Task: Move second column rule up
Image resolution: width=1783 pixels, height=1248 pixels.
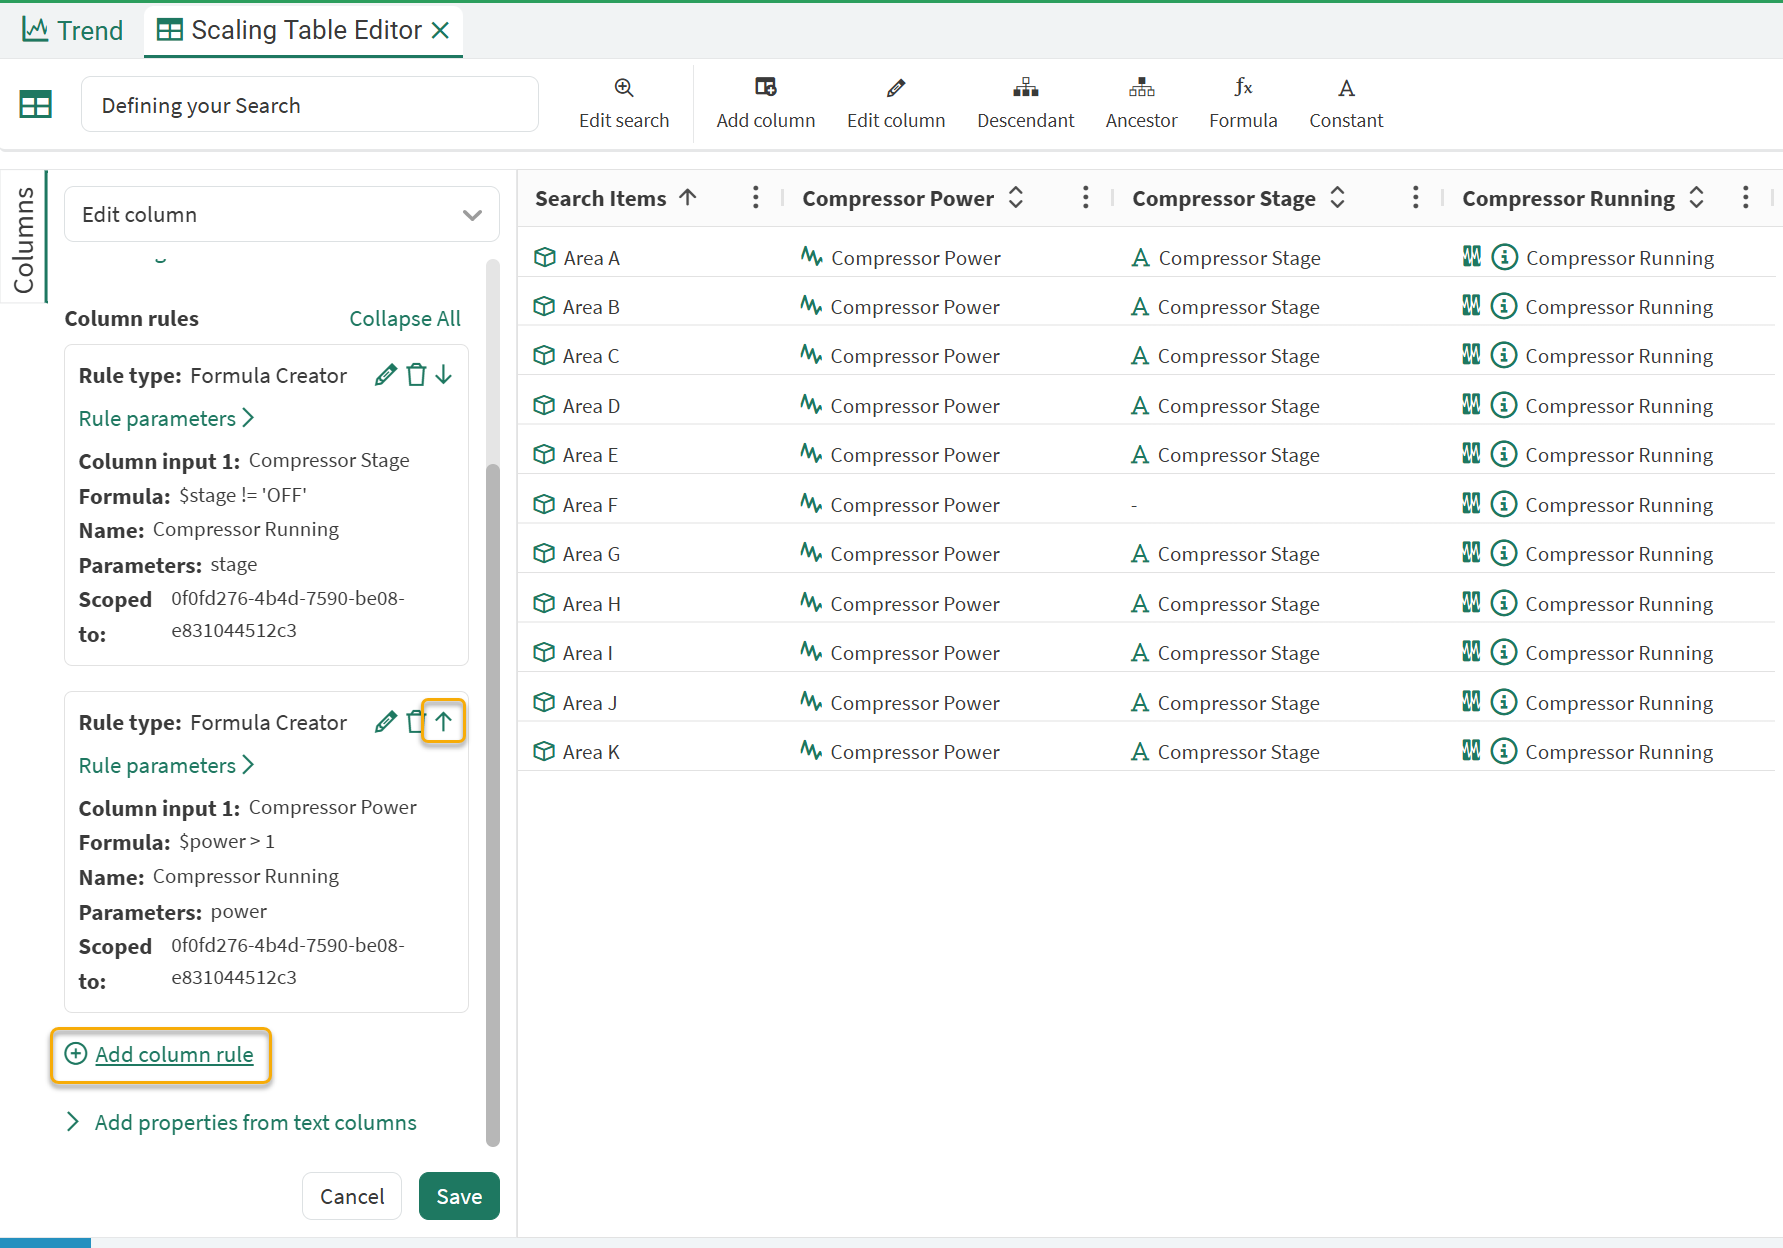Action: click(444, 721)
